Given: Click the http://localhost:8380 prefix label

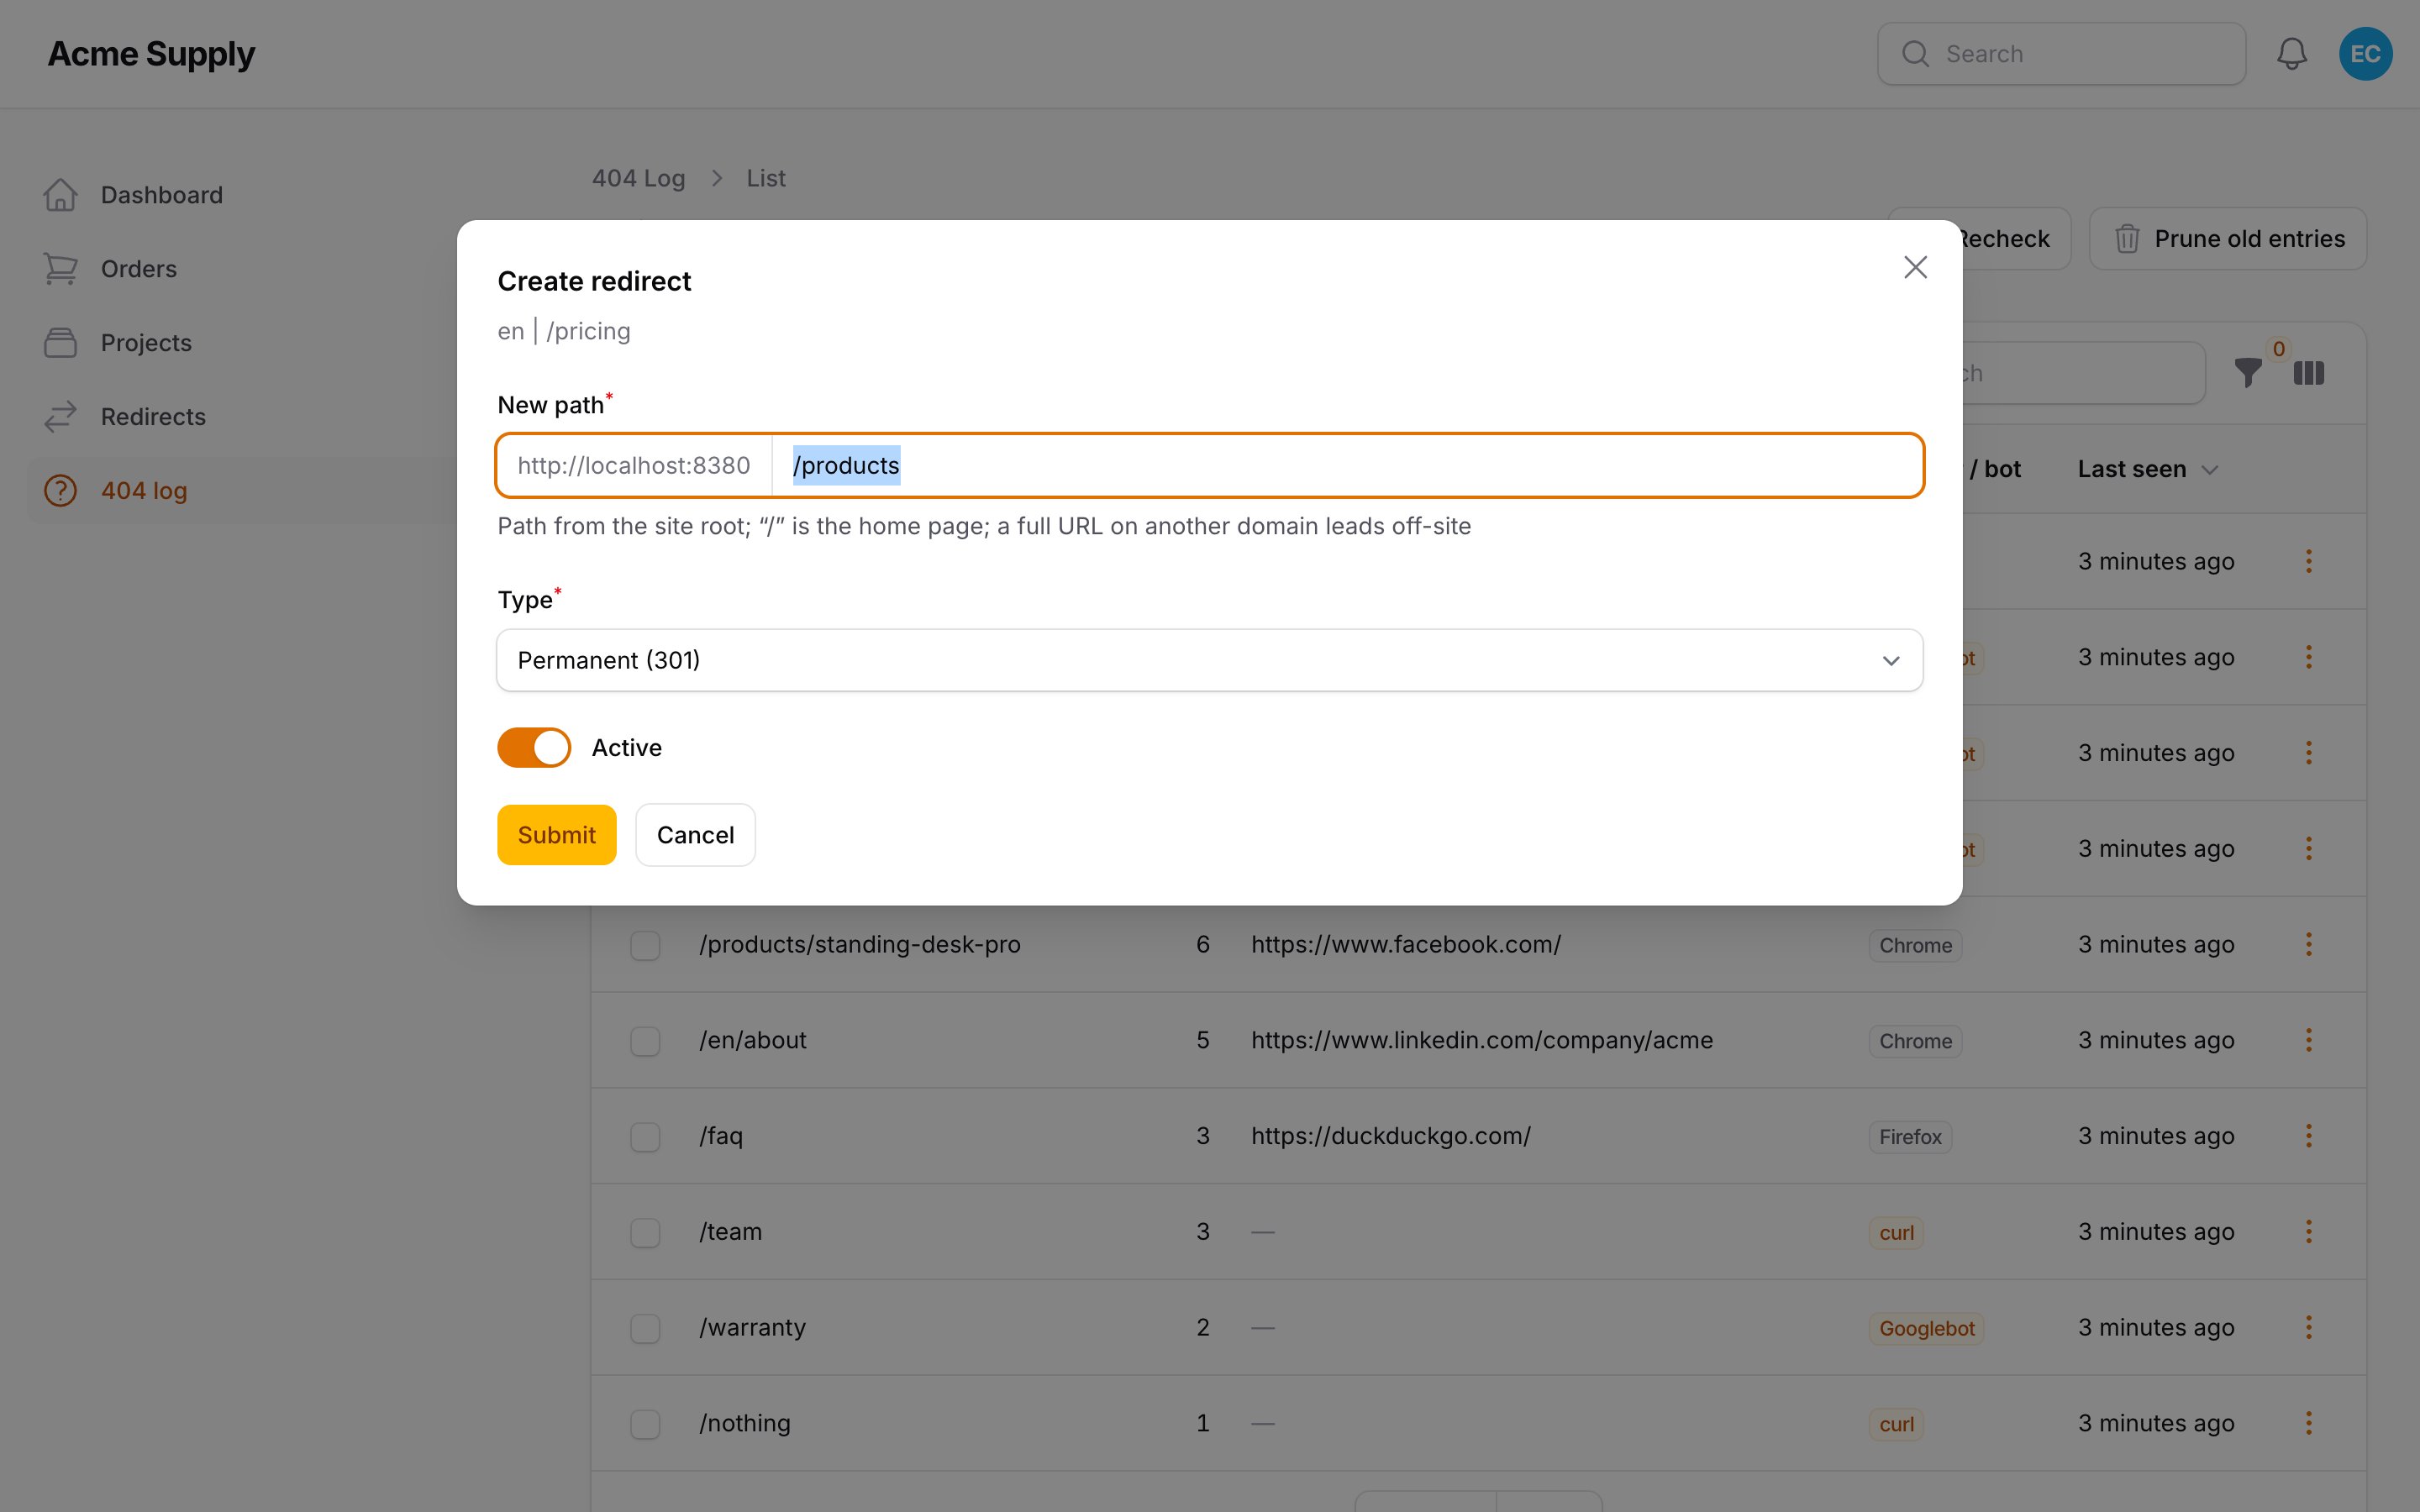Looking at the screenshot, I should (634, 465).
